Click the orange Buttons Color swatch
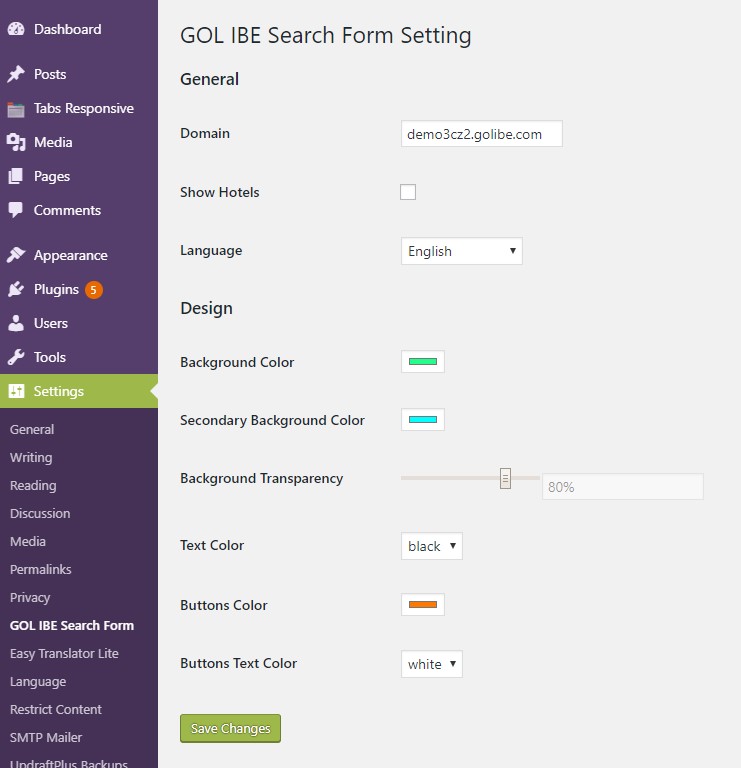The image size is (741, 768). click(x=423, y=604)
